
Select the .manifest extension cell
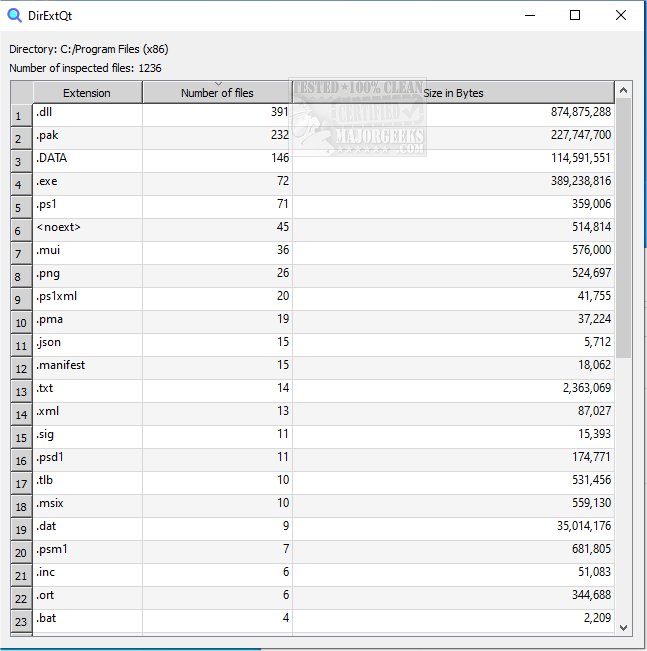click(x=88, y=368)
